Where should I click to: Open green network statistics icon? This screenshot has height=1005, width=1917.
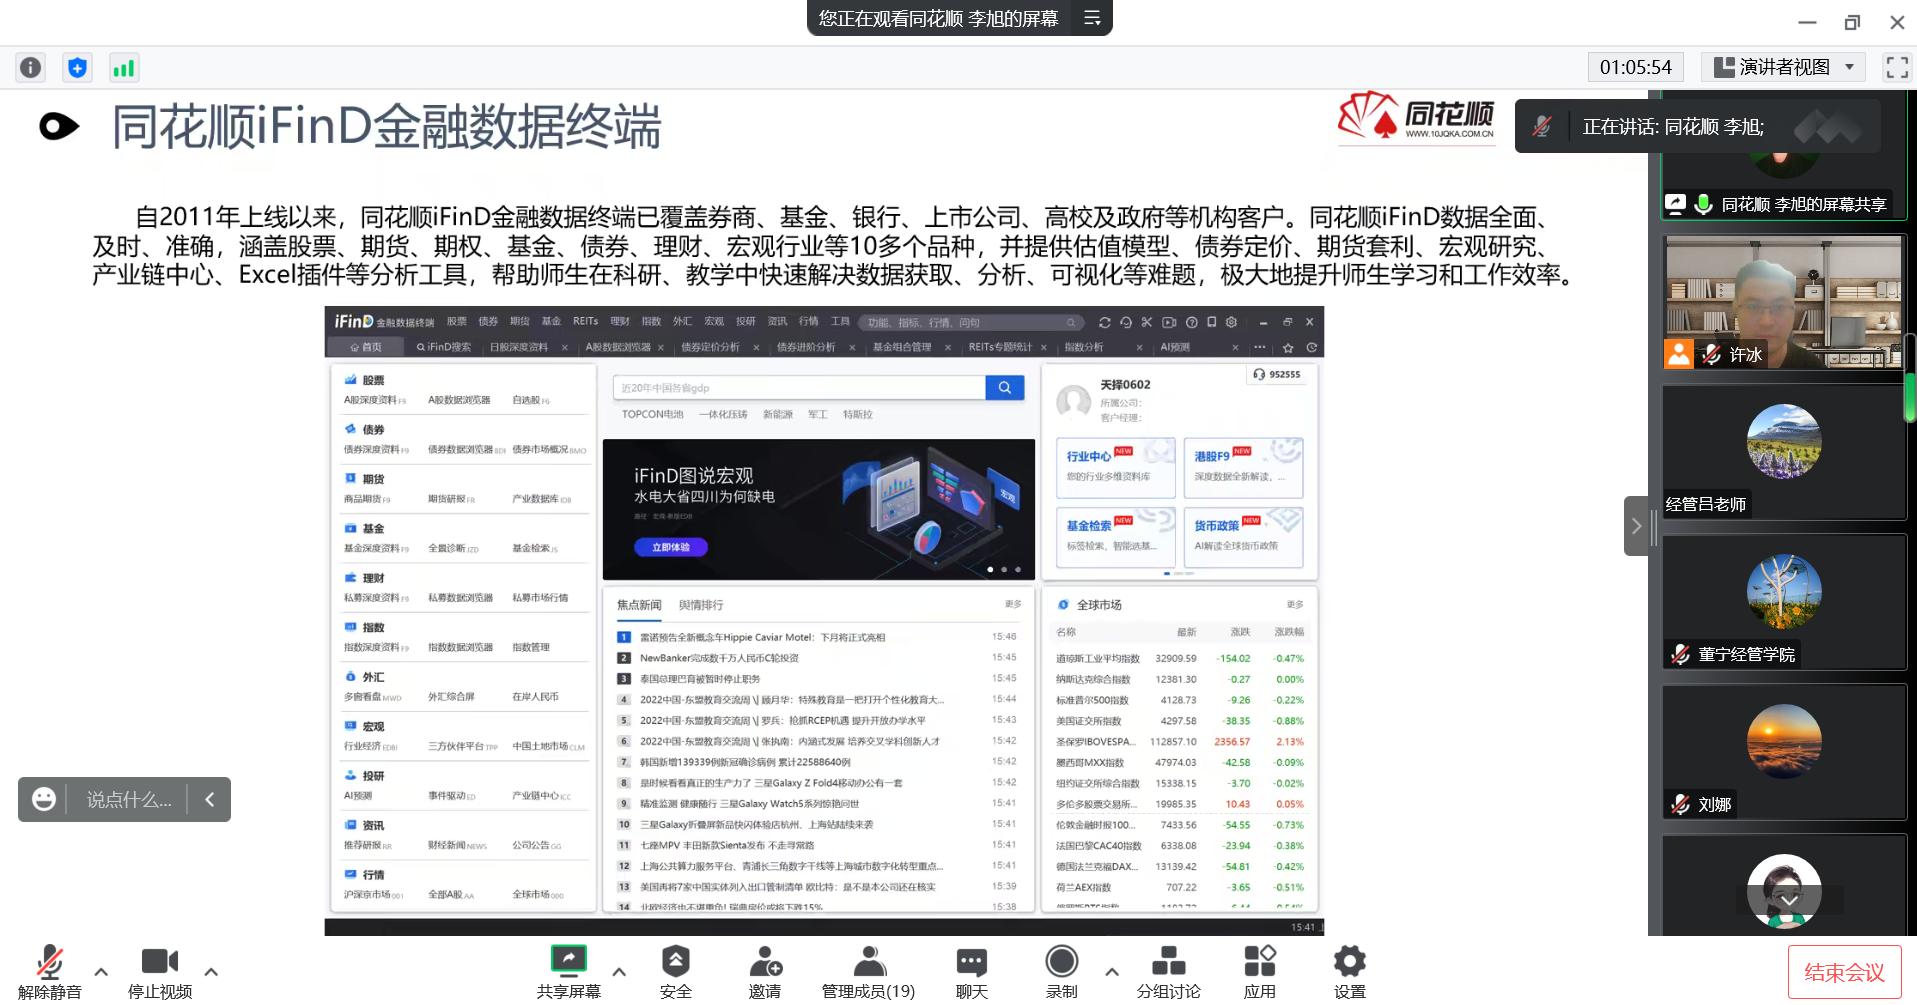point(123,67)
